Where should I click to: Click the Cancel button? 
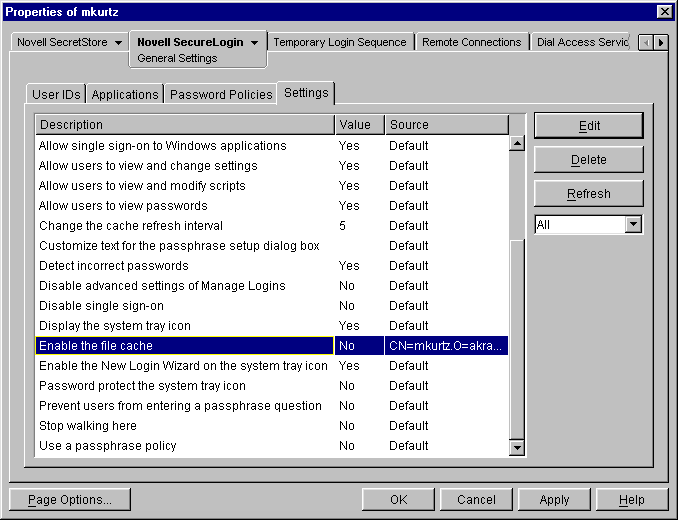[476, 500]
